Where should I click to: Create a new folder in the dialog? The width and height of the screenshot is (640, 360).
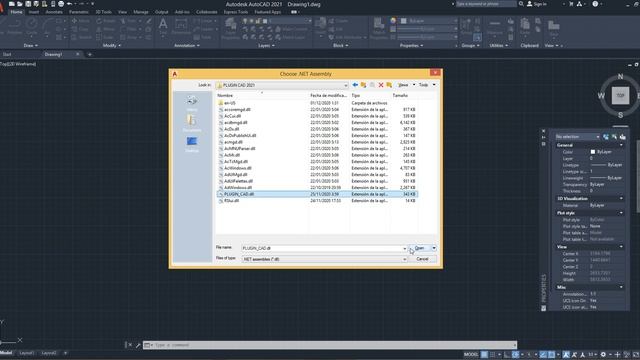click(x=389, y=85)
